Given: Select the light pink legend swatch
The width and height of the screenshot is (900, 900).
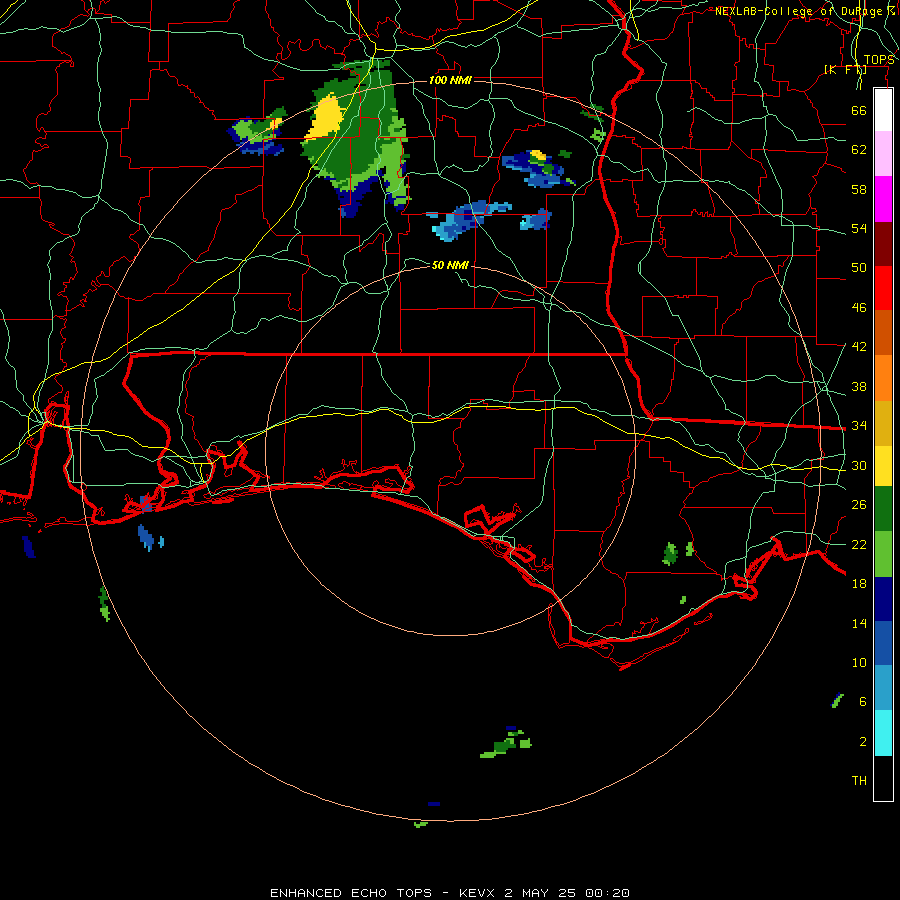Looking at the screenshot, I should pos(883,154).
